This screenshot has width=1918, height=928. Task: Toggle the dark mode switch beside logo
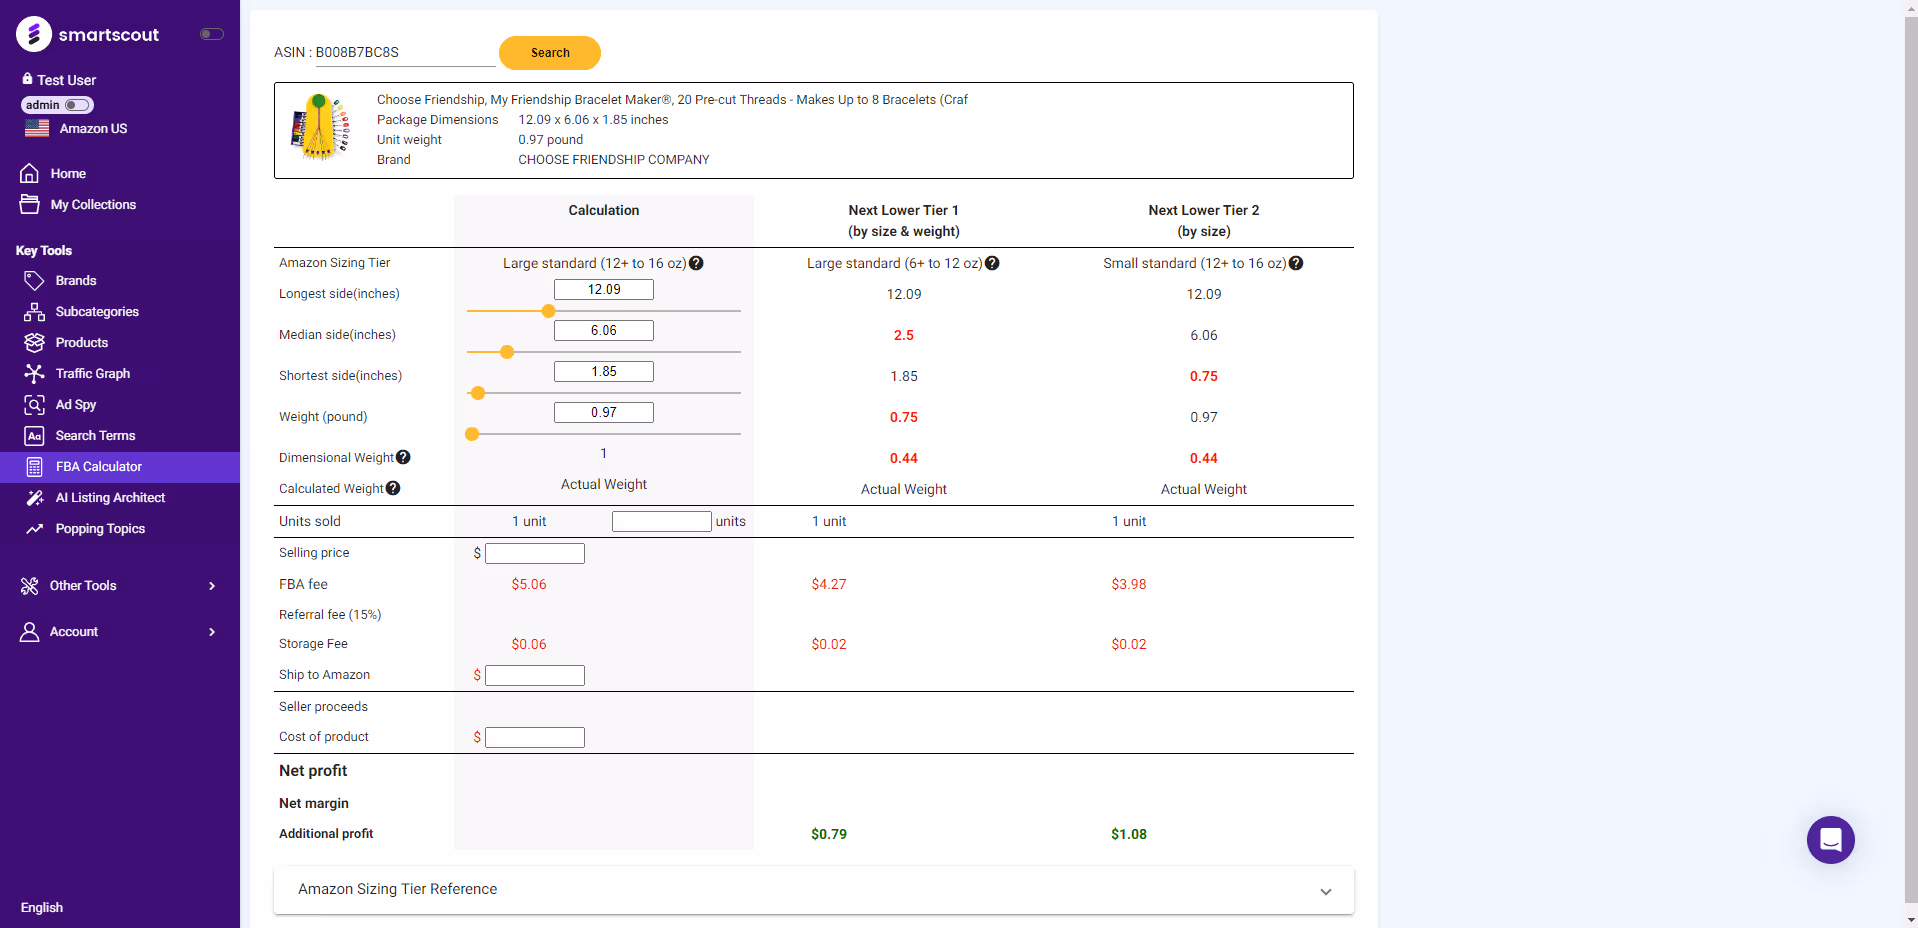click(x=211, y=34)
